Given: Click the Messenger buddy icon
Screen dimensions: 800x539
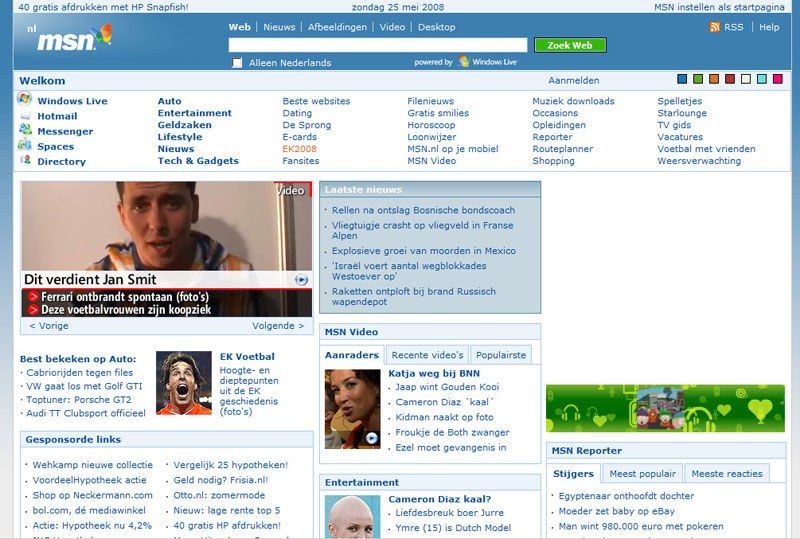Looking at the screenshot, I should 25,130.
